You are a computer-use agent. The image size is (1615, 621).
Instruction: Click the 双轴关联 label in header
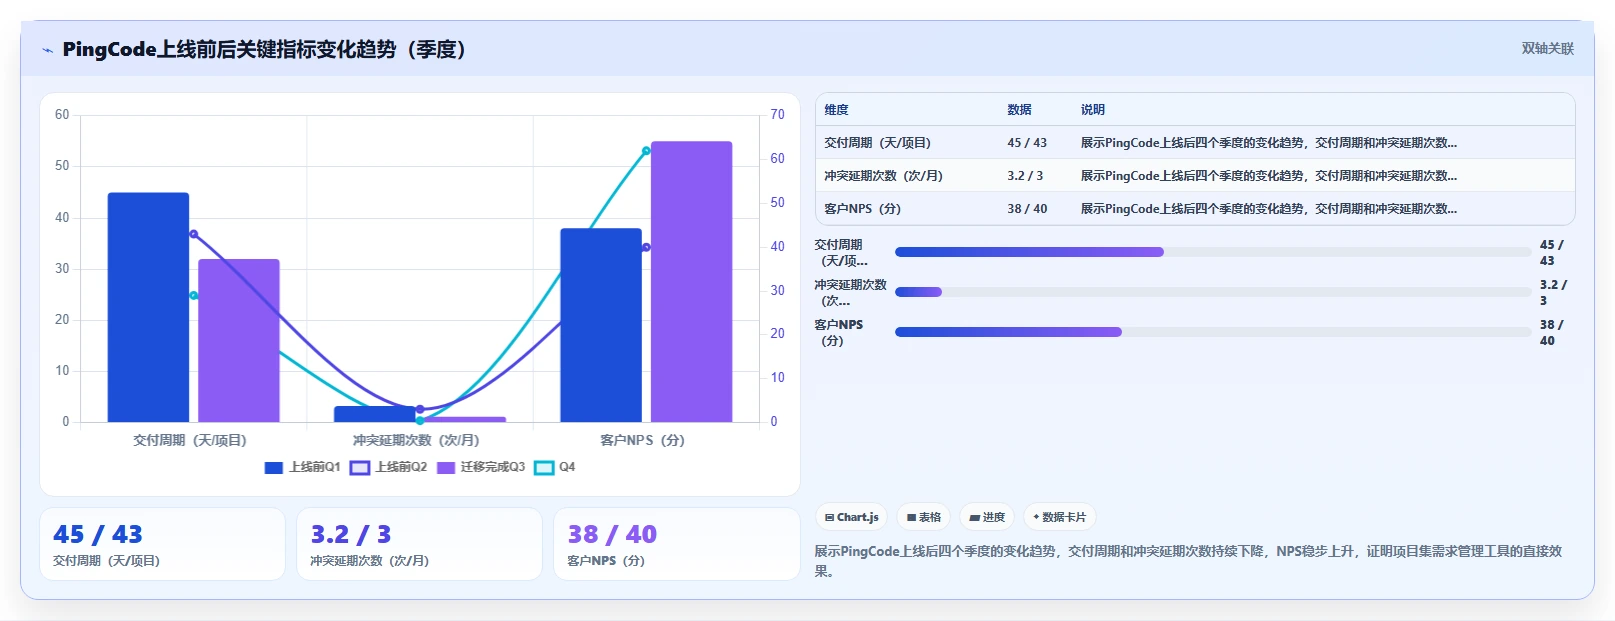[x=1547, y=48]
